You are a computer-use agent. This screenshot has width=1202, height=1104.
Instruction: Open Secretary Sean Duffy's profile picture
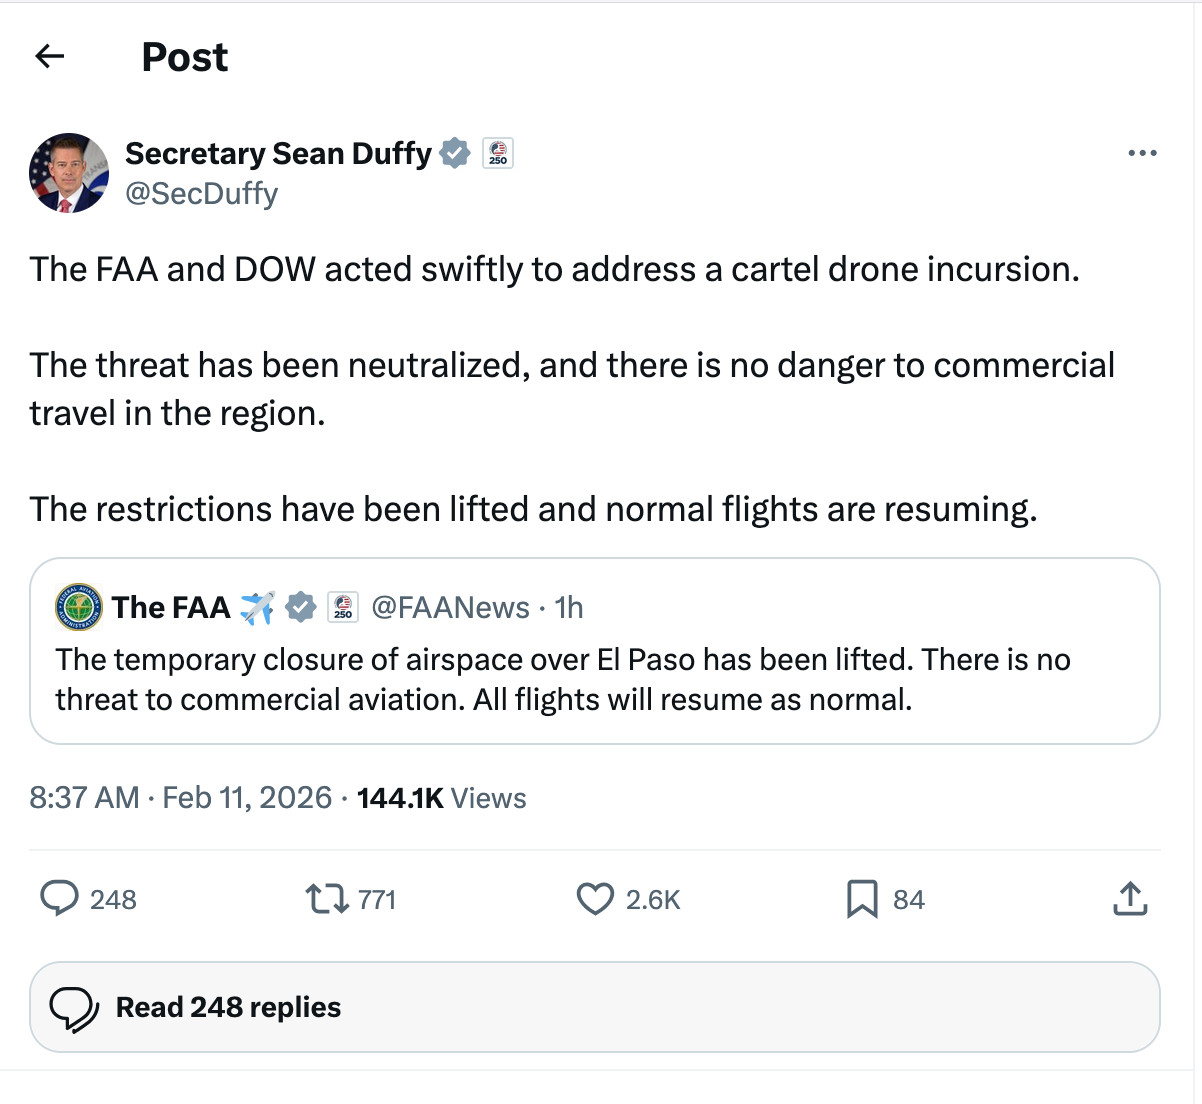[x=69, y=173]
